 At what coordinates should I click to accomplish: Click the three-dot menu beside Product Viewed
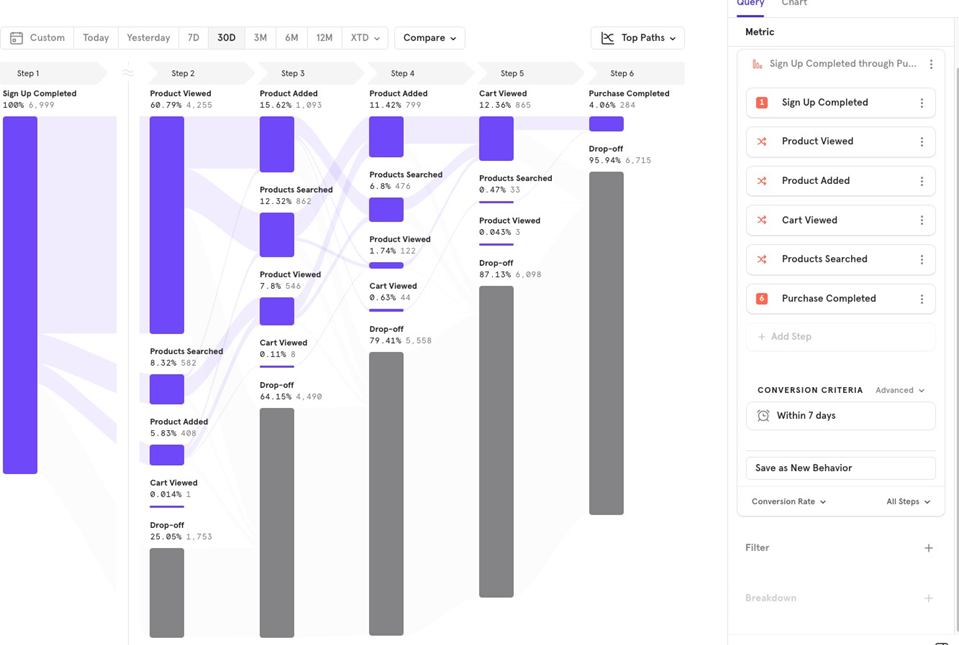point(921,142)
